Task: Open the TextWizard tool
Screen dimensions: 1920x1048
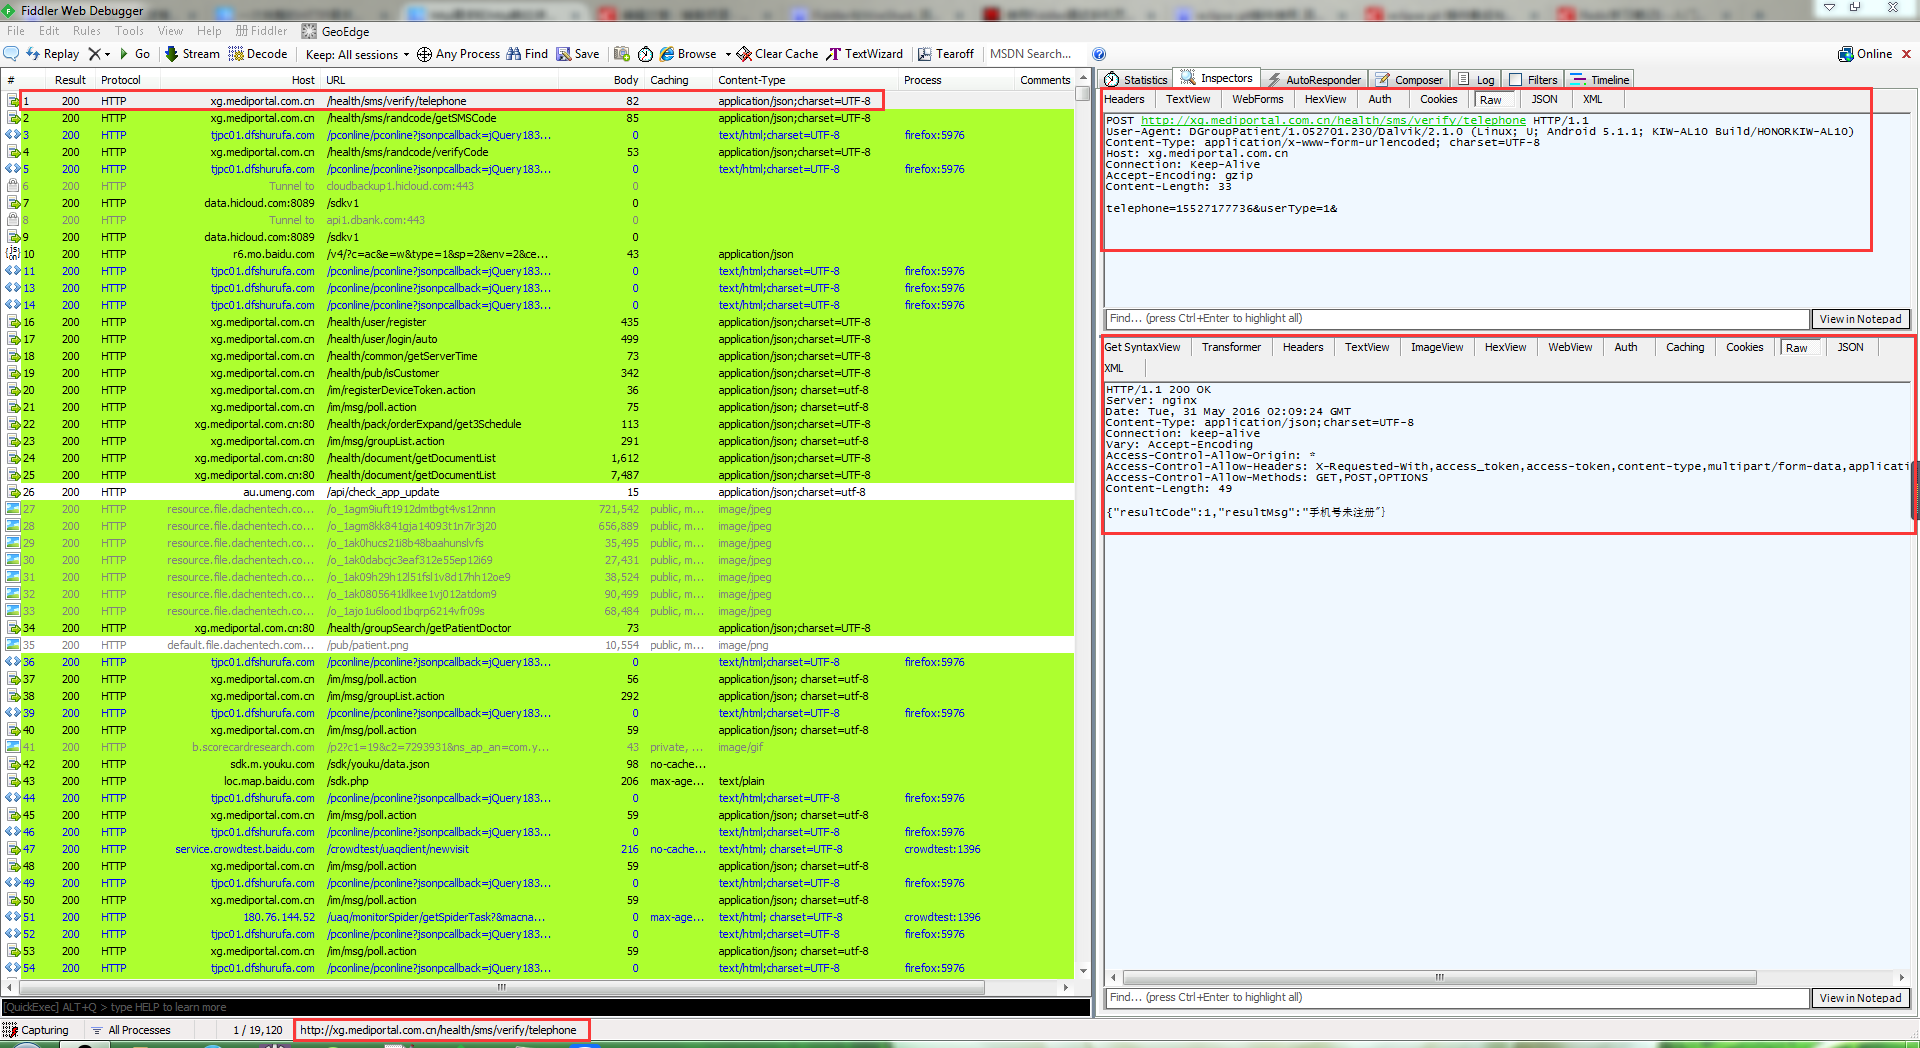Action: (865, 54)
